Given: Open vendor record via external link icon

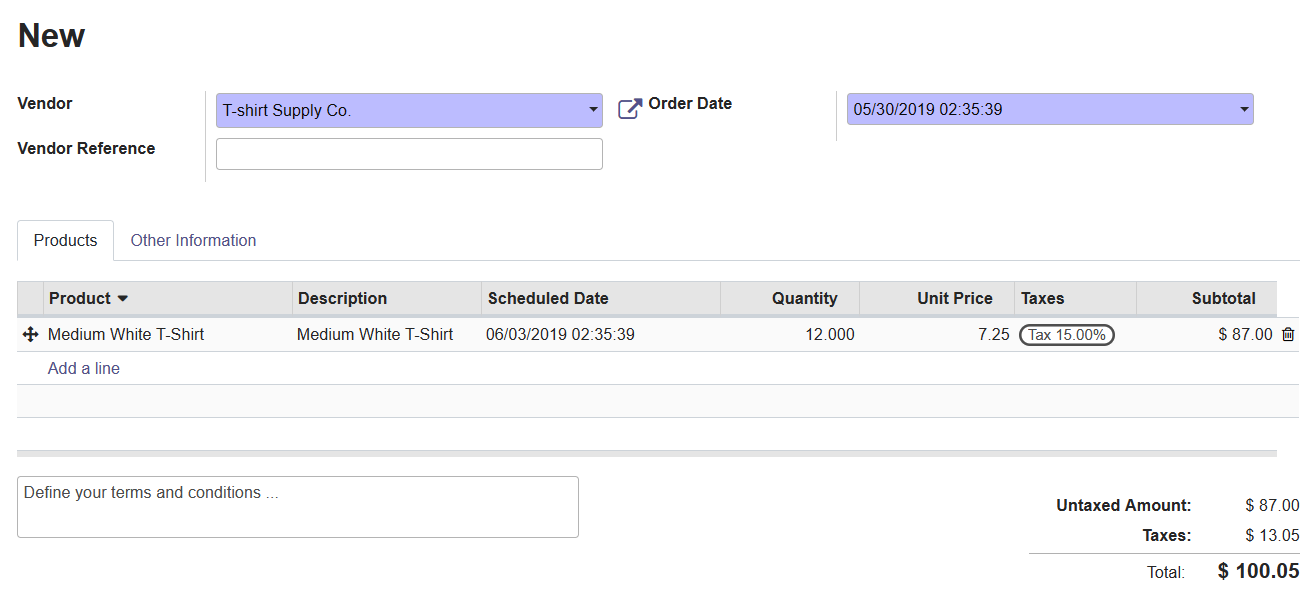Looking at the screenshot, I should click(630, 109).
